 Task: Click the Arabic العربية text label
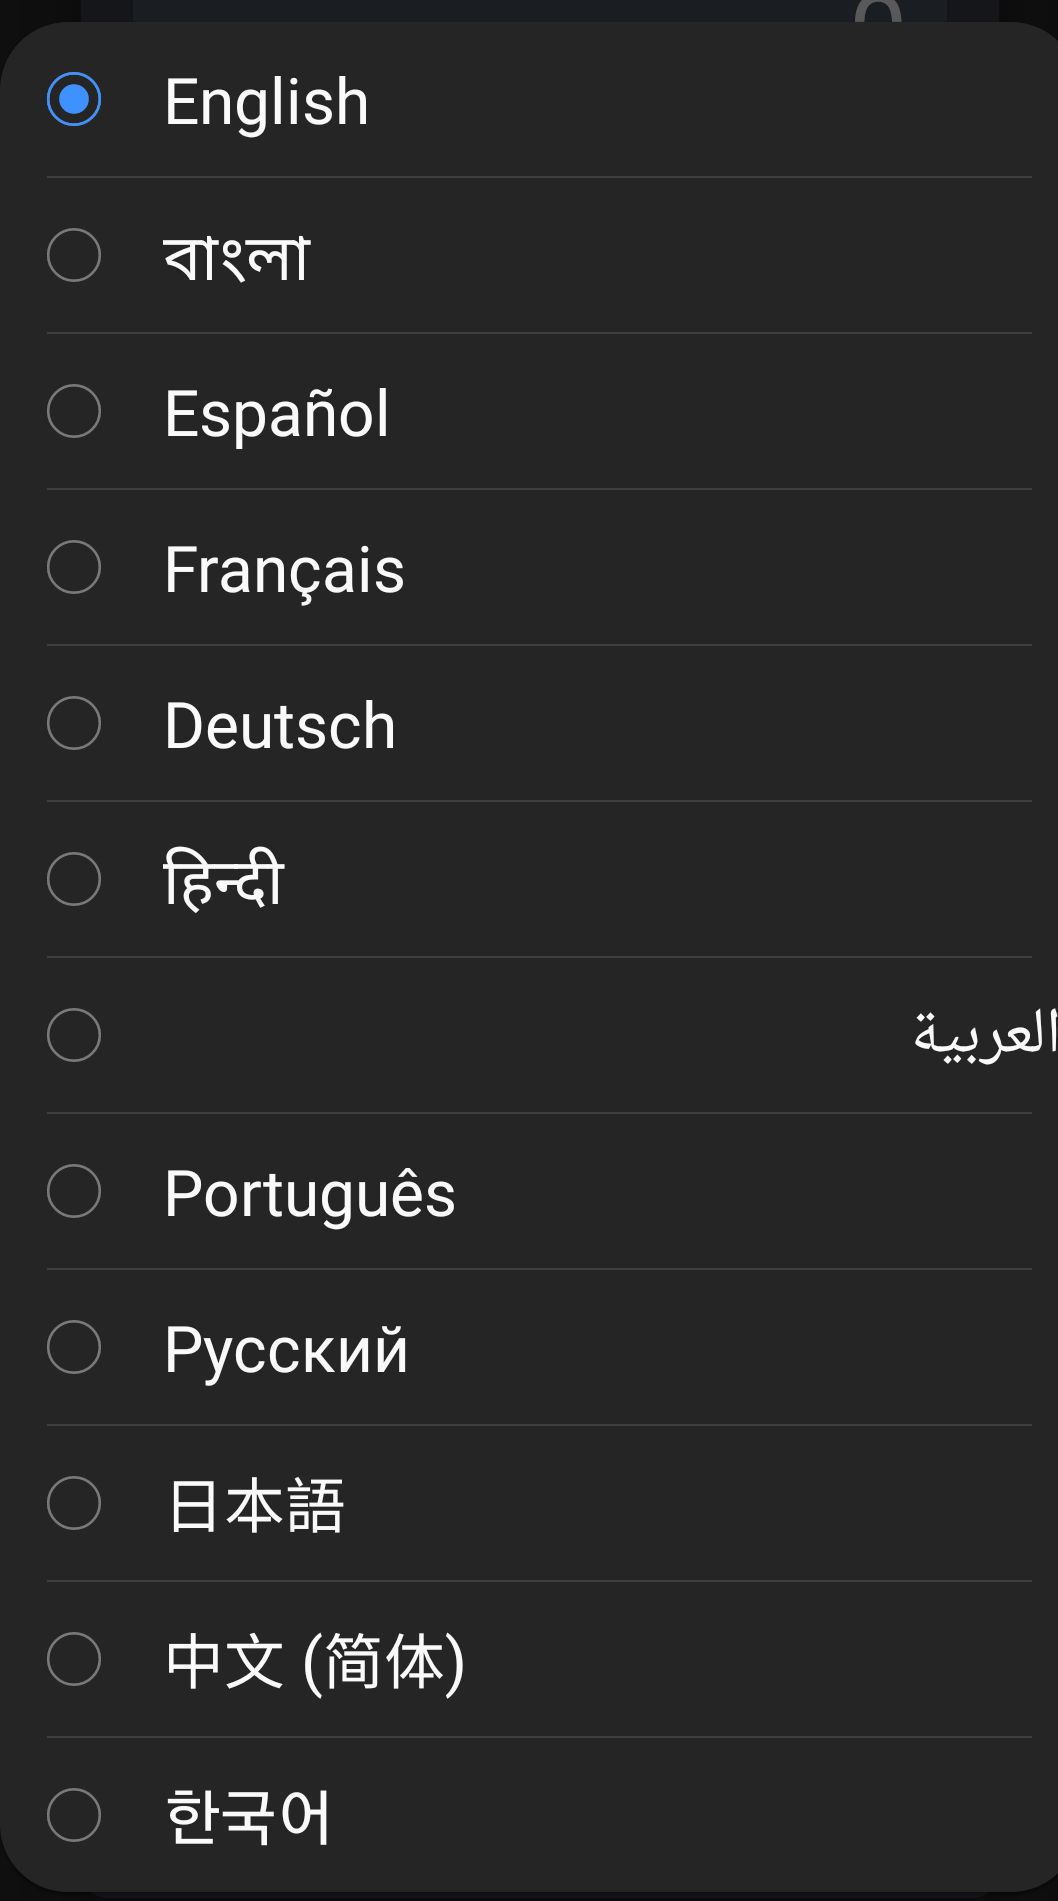(984, 1034)
